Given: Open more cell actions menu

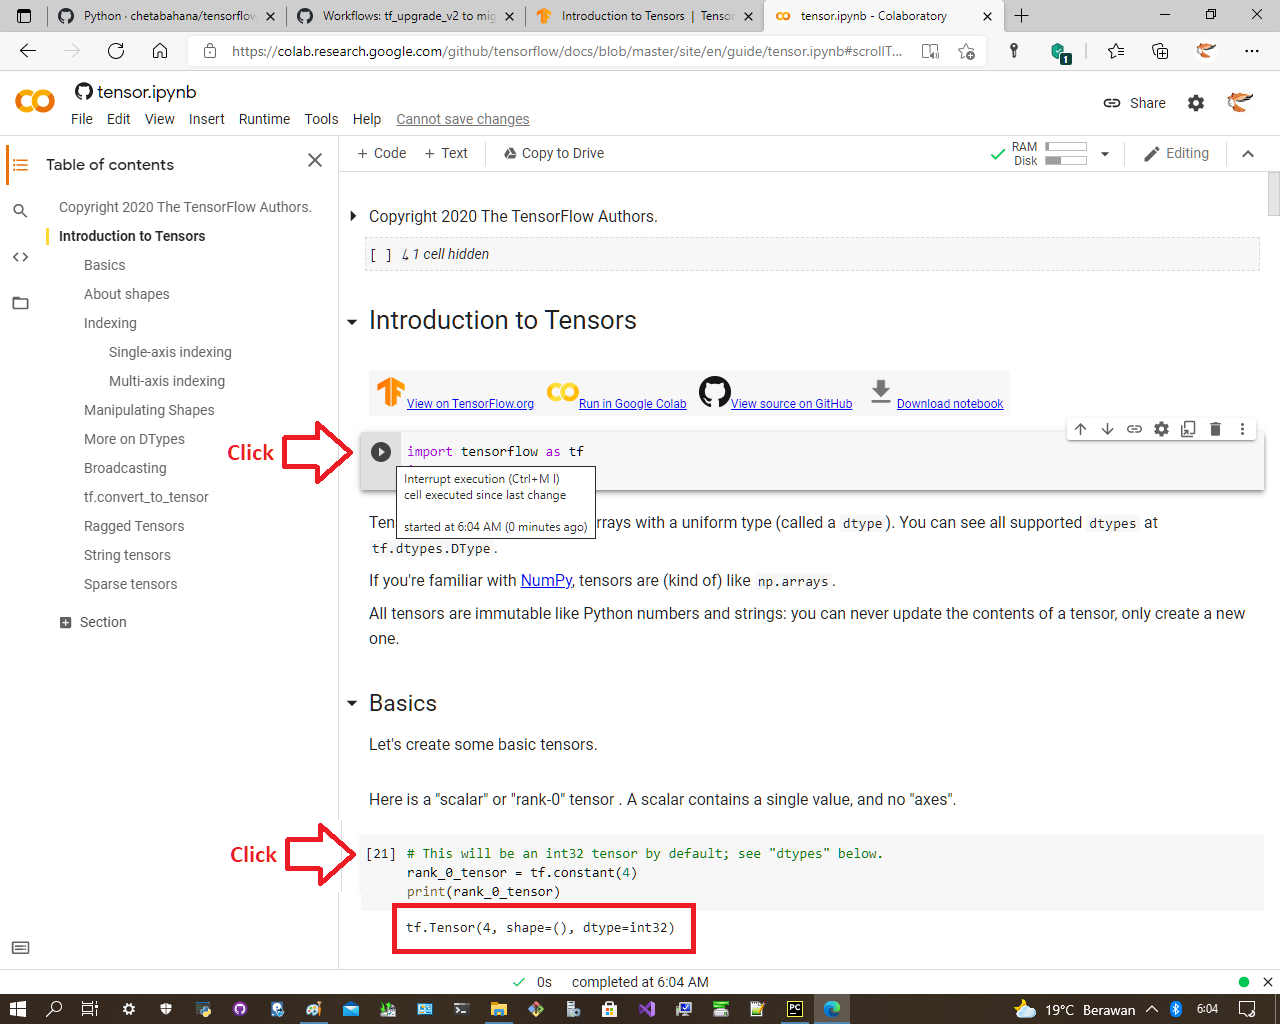Looking at the screenshot, I should (1243, 429).
